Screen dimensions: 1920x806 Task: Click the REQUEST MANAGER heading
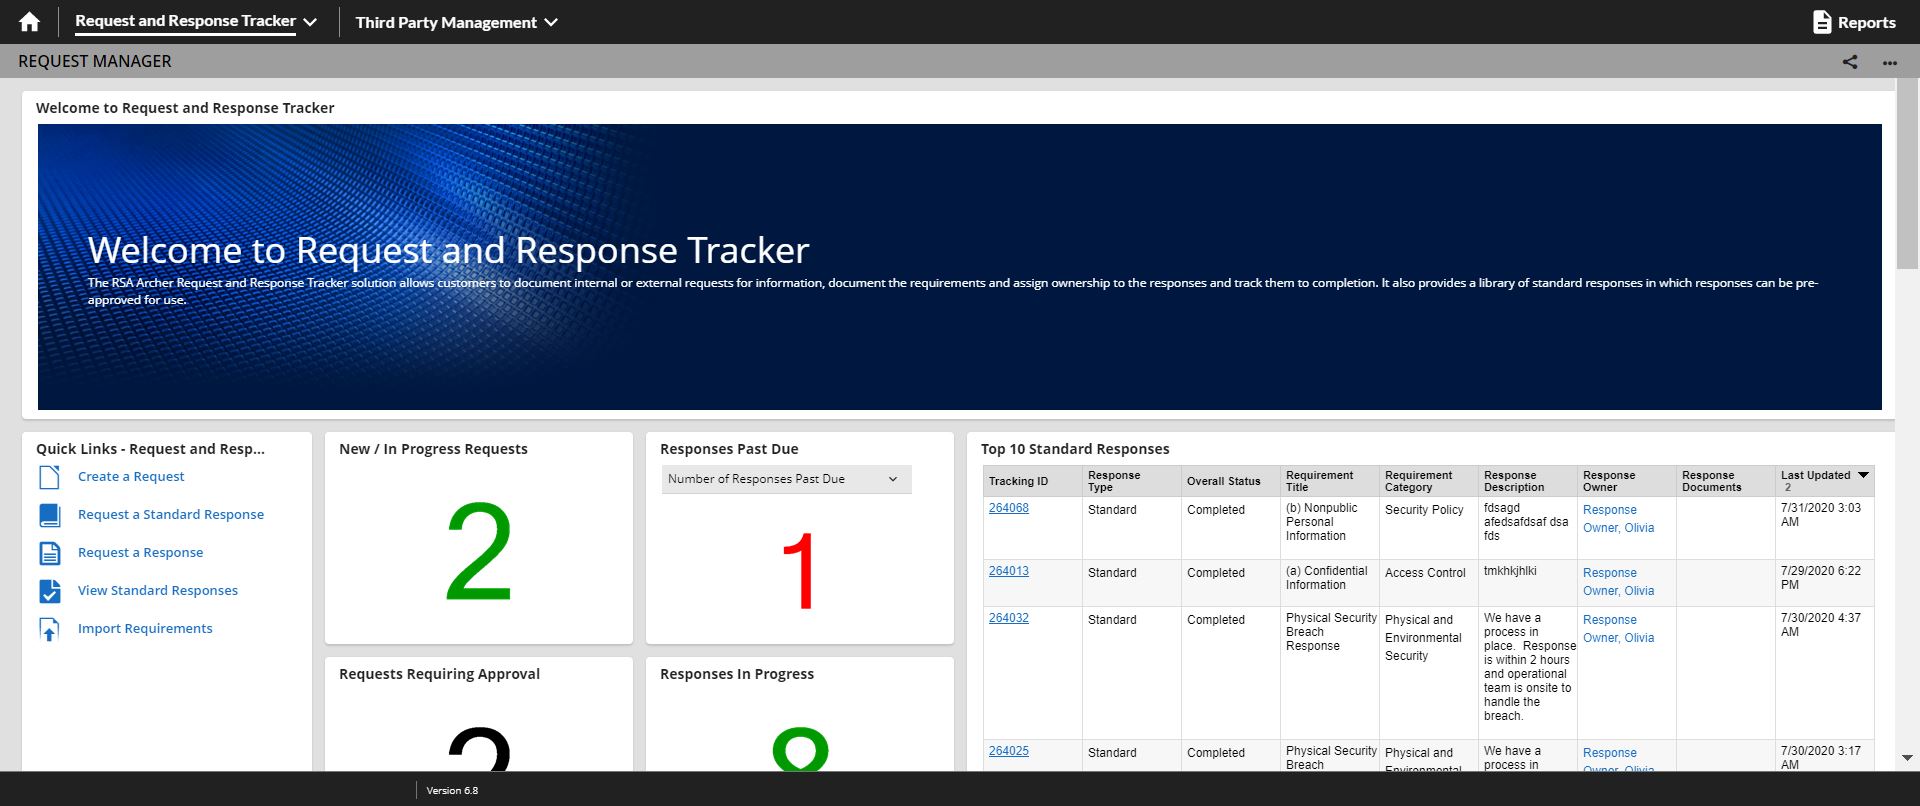pyautogui.click(x=95, y=61)
